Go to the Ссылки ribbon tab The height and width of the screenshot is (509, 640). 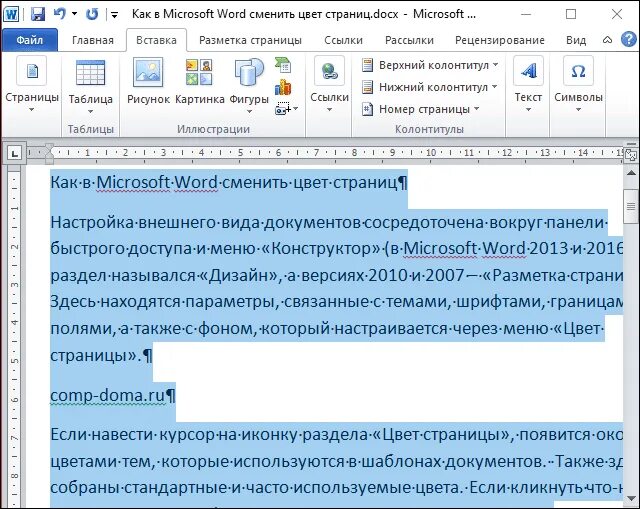pos(343,40)
